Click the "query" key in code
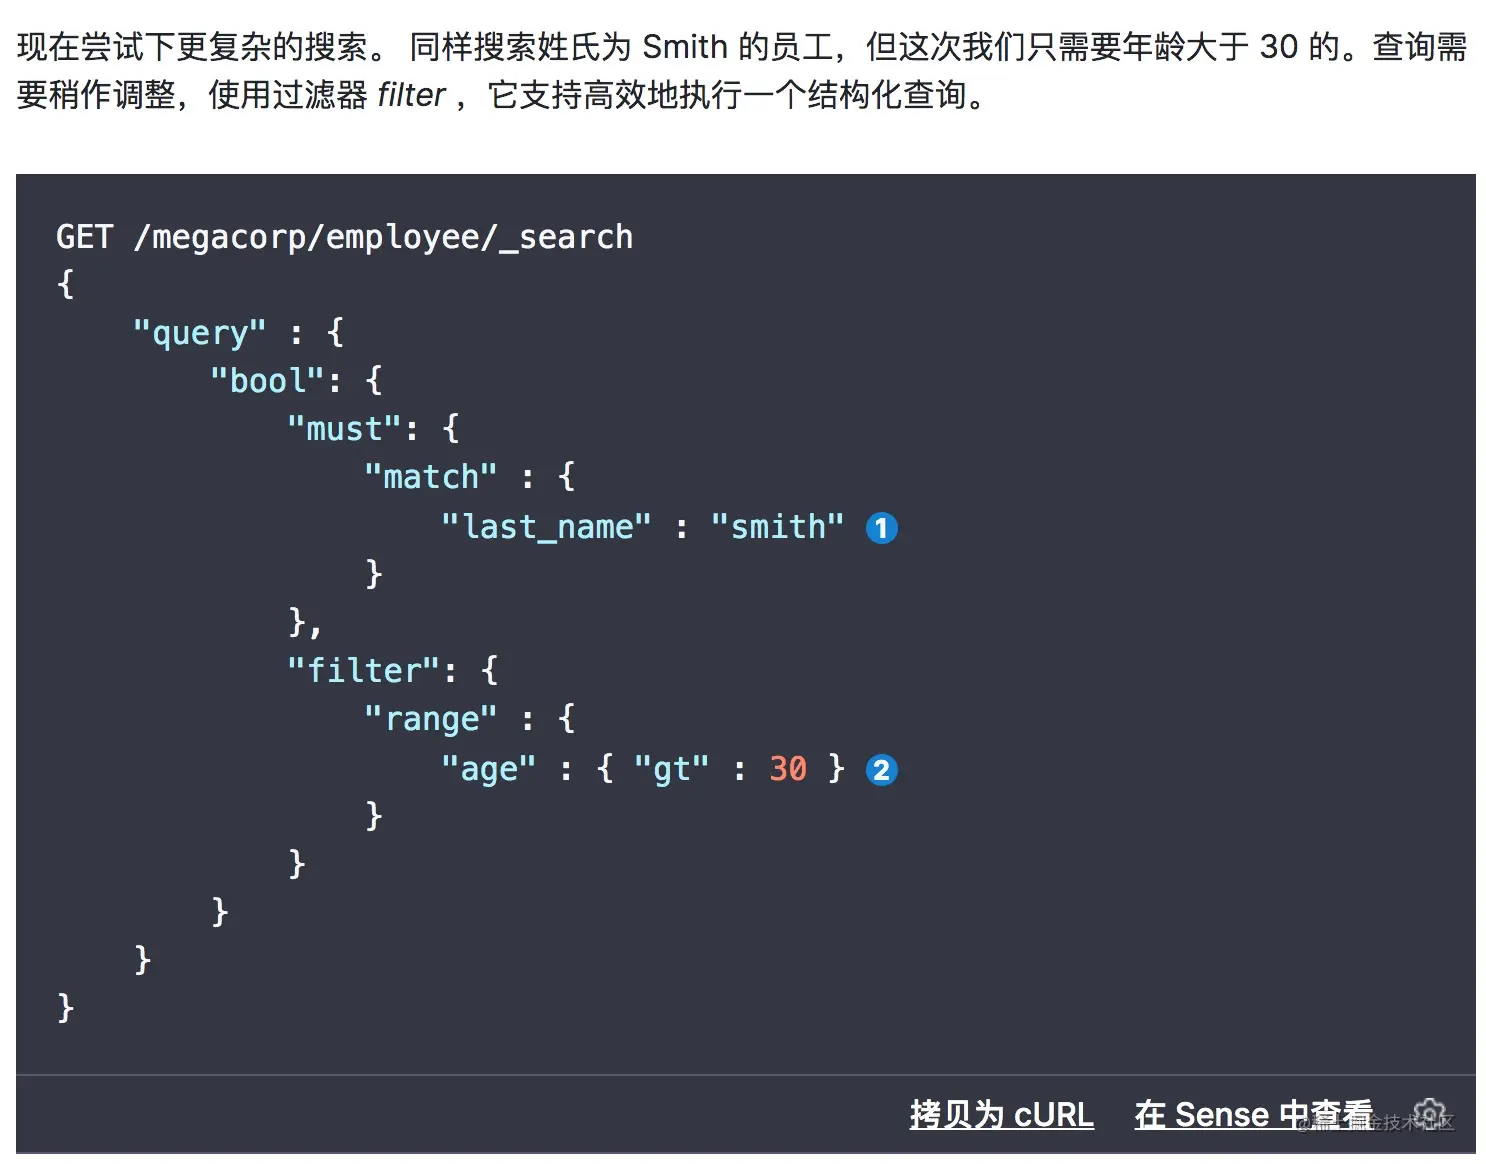Screen dimensions: 1486x1164 [x=199, y=333]
